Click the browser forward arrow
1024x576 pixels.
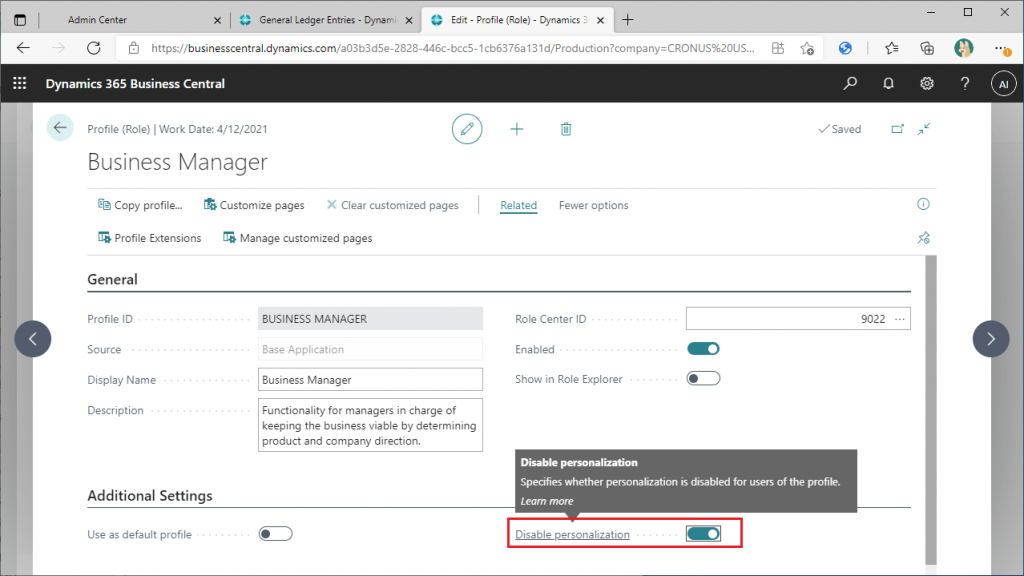[x=59, y=48]
